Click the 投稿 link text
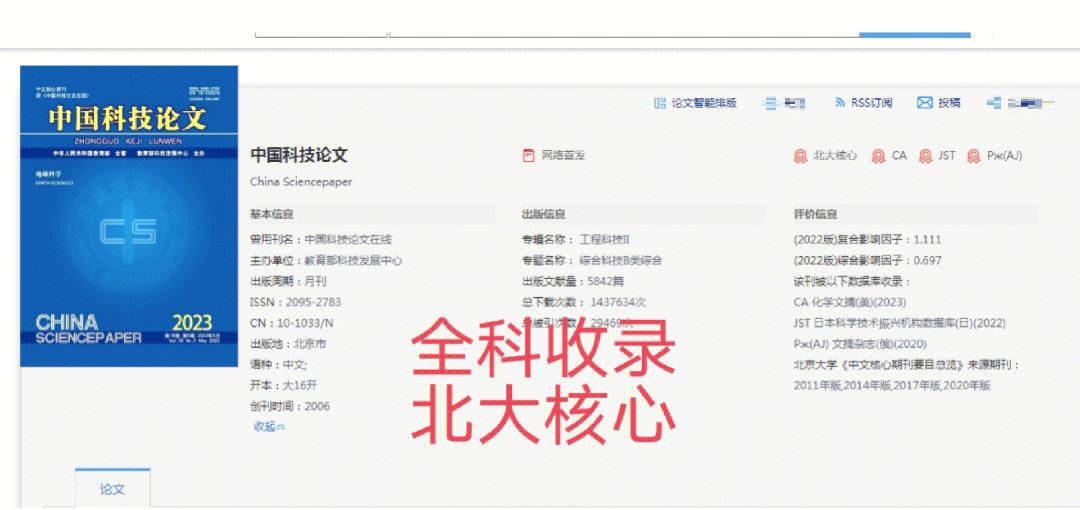 click(x=949, y=103)
